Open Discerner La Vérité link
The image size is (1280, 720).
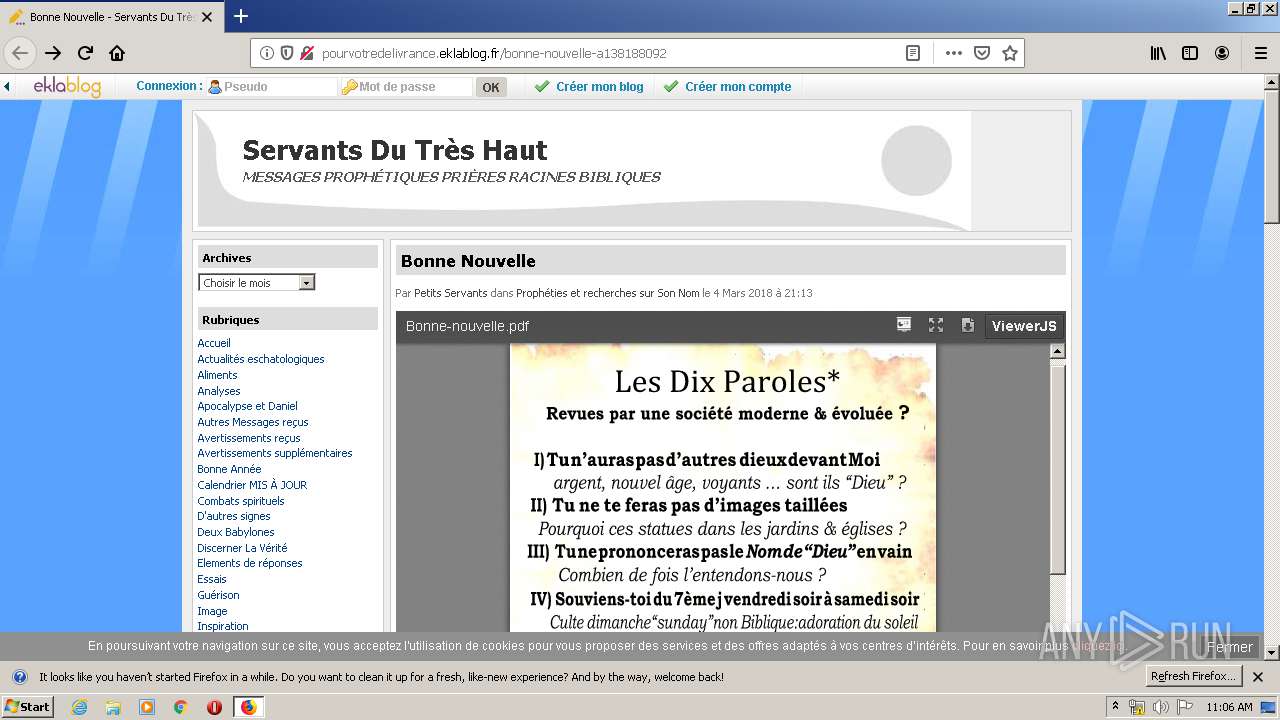(242, 548)
